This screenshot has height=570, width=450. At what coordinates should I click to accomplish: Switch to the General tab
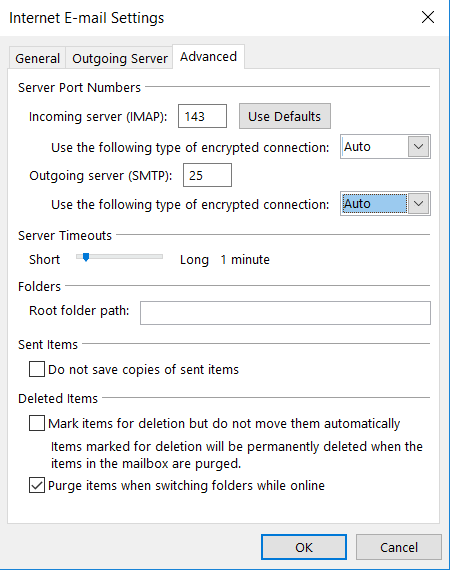click(37, 58)
